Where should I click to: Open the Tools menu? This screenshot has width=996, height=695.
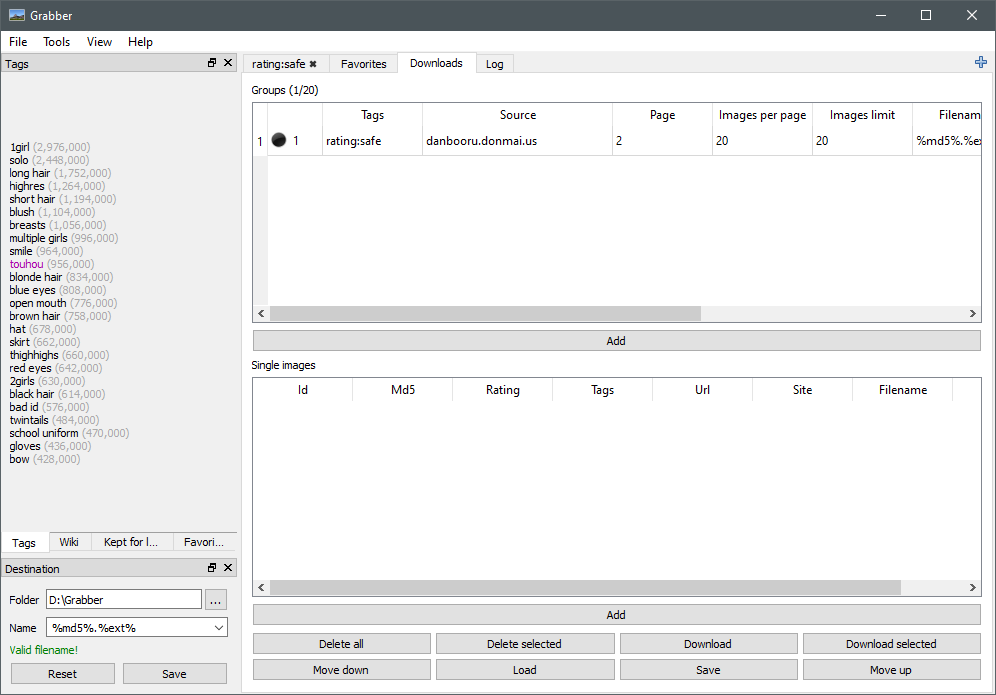click(57, 42)
